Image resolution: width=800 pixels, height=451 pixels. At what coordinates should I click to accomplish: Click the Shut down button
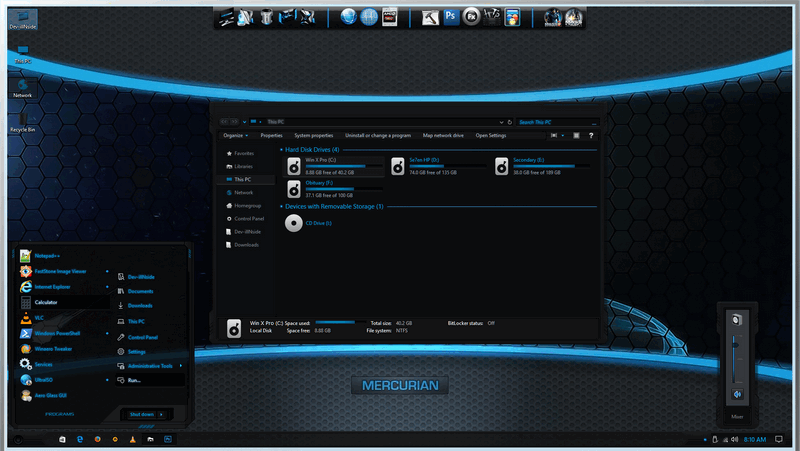tap(142, 413)
